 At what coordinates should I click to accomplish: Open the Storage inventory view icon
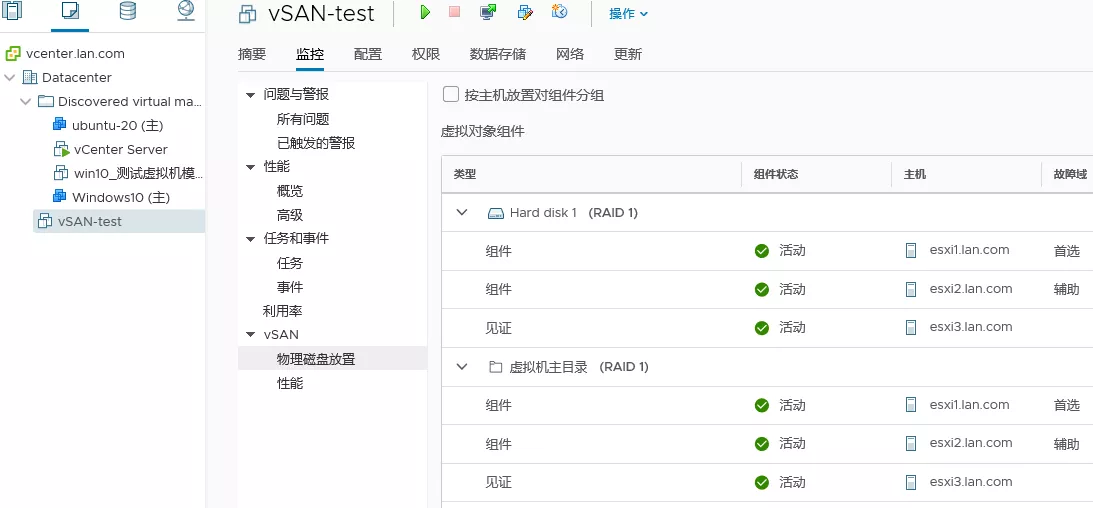[128, 12]
